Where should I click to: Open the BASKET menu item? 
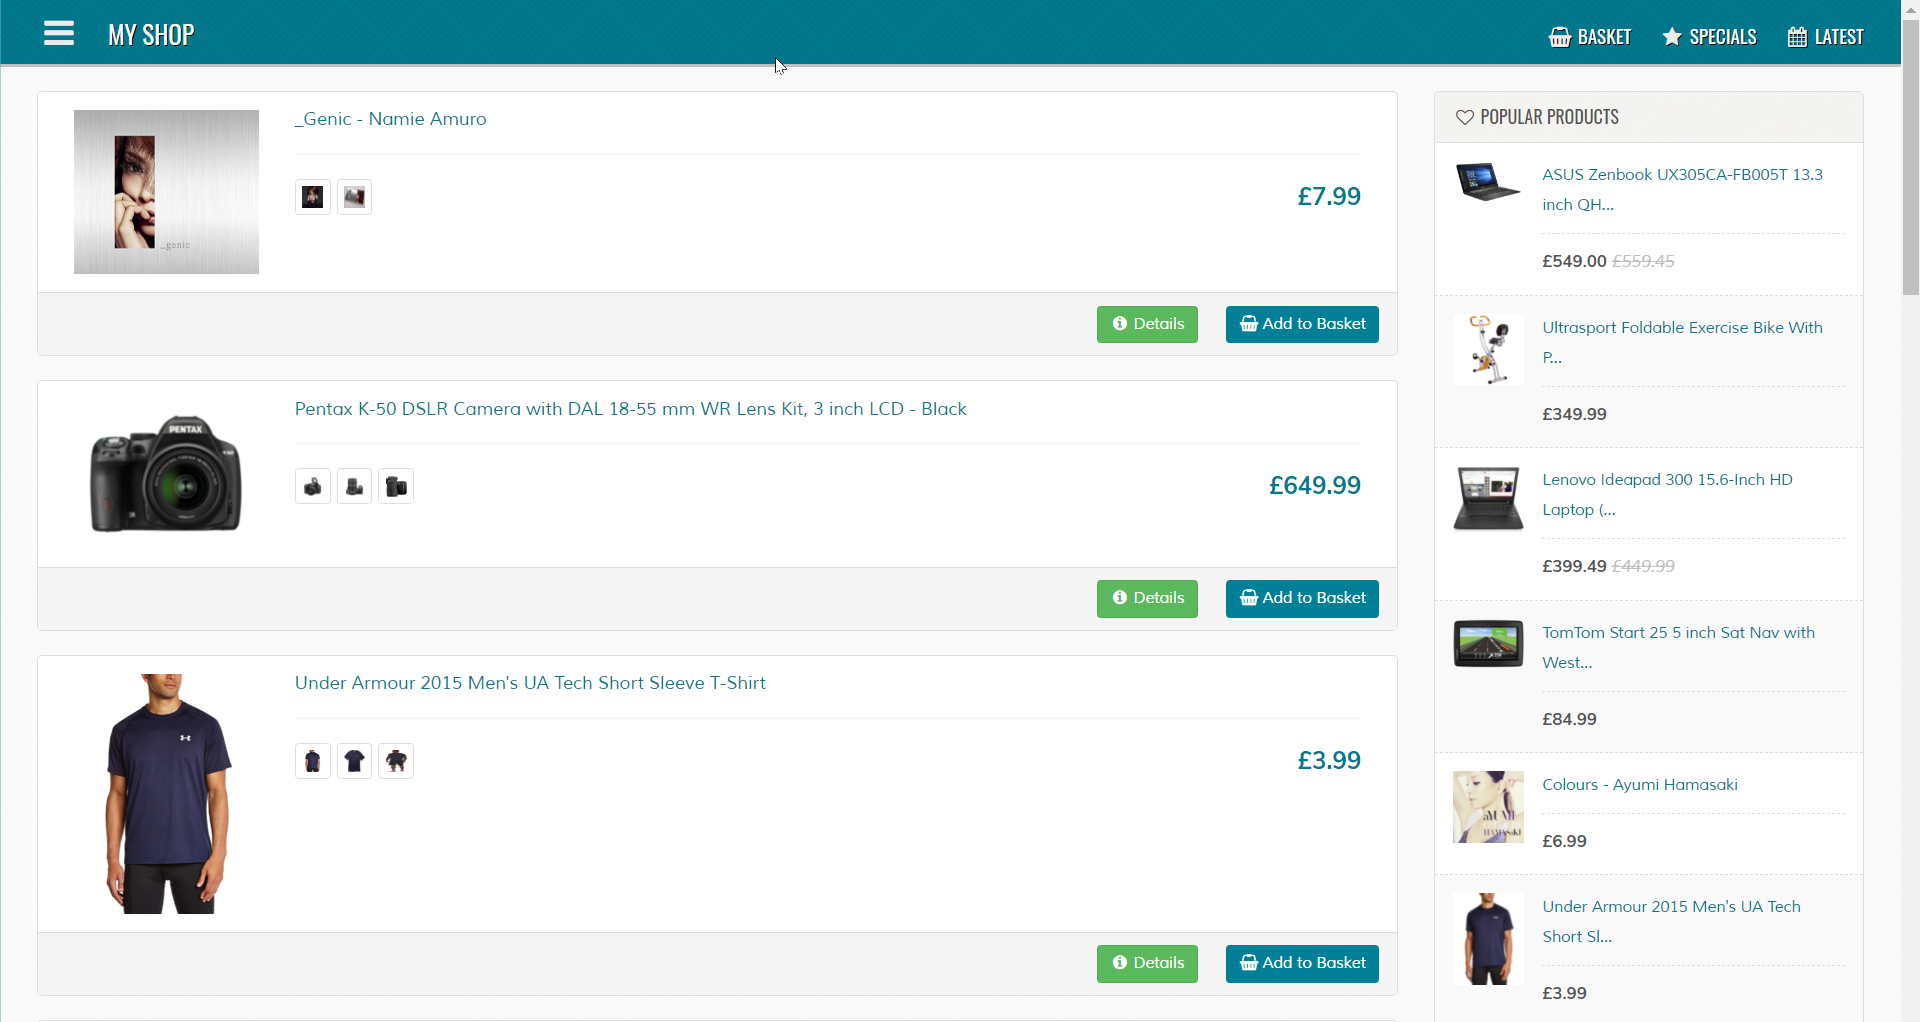click(x=1590, y=37)
